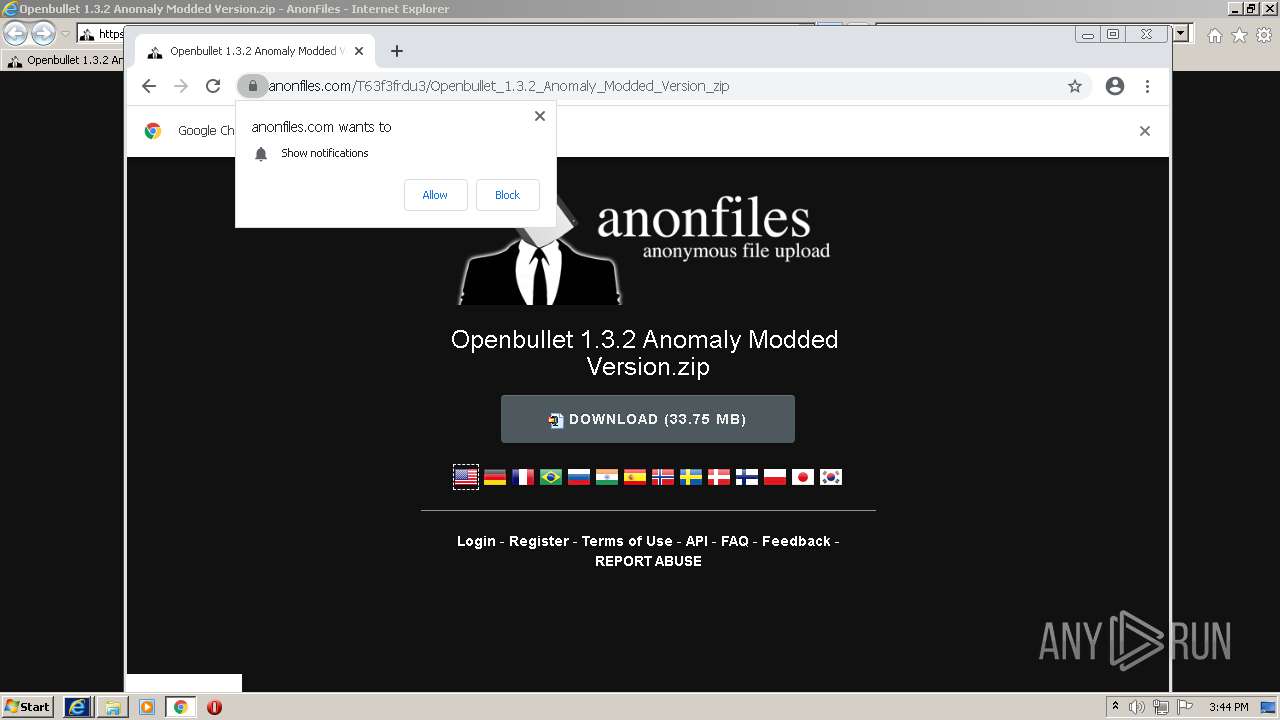Switch to Chrome in the taskbar
Image resolution: width=1280 pixels, height=720 pixels.
click(181, 707)
